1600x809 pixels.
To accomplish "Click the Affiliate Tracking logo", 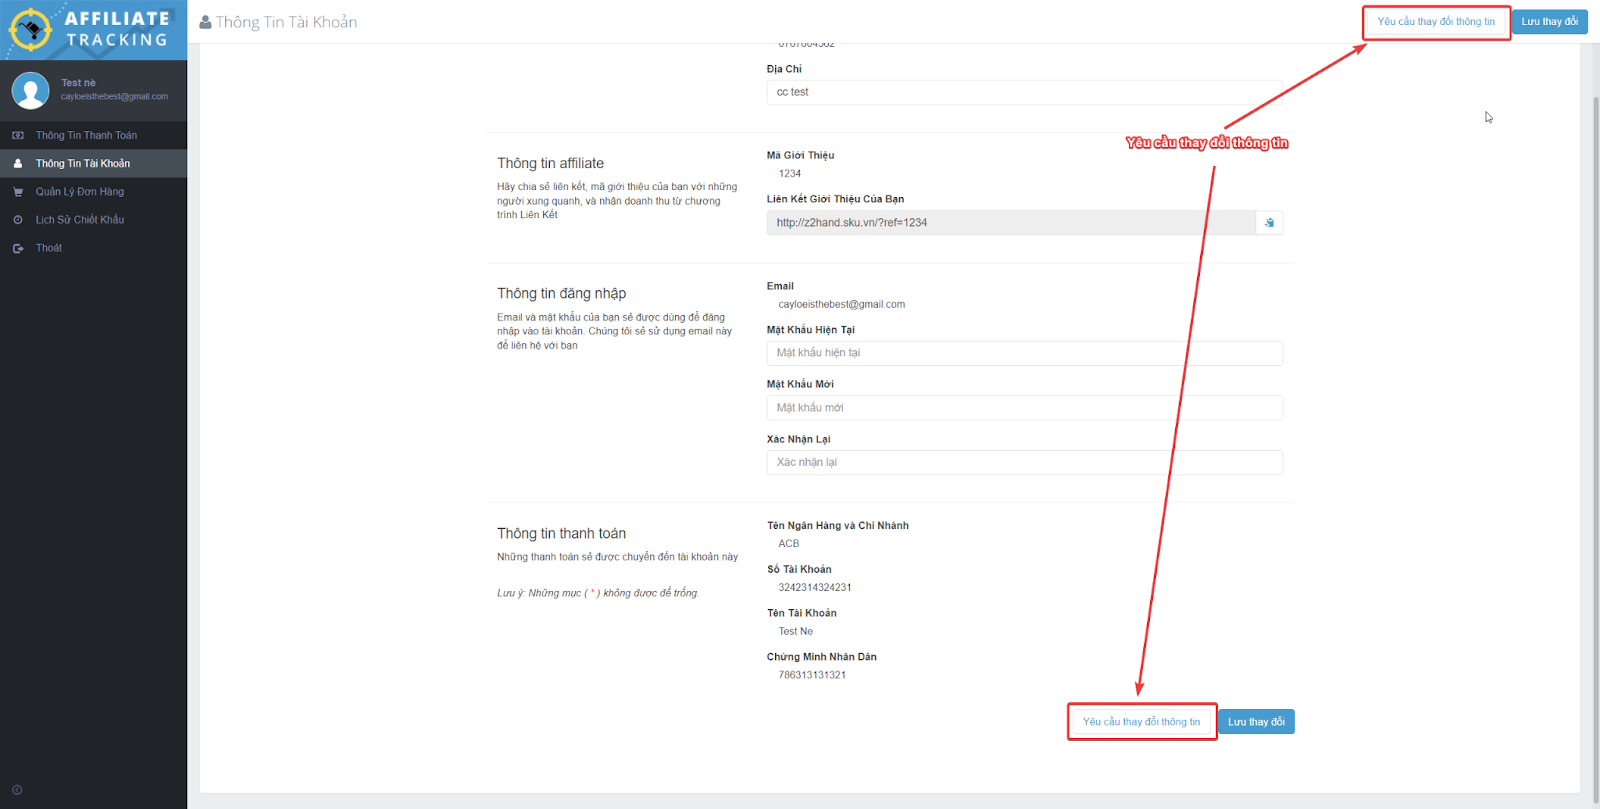I will tap(93, 30).
